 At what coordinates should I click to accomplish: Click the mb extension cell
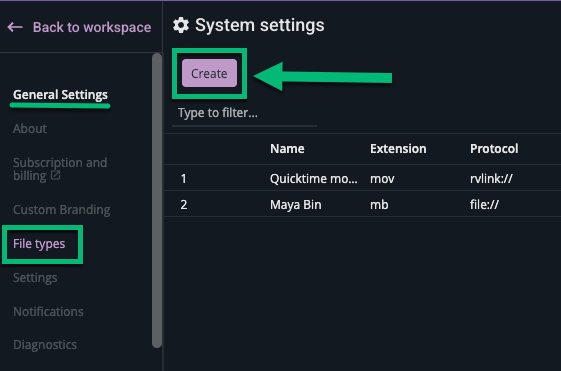pyautogui.click(x=379, y=205)
